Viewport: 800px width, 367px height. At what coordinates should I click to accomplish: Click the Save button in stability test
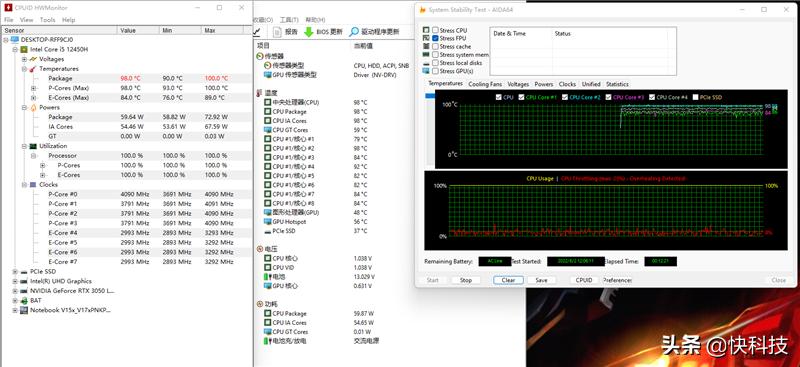541,280
